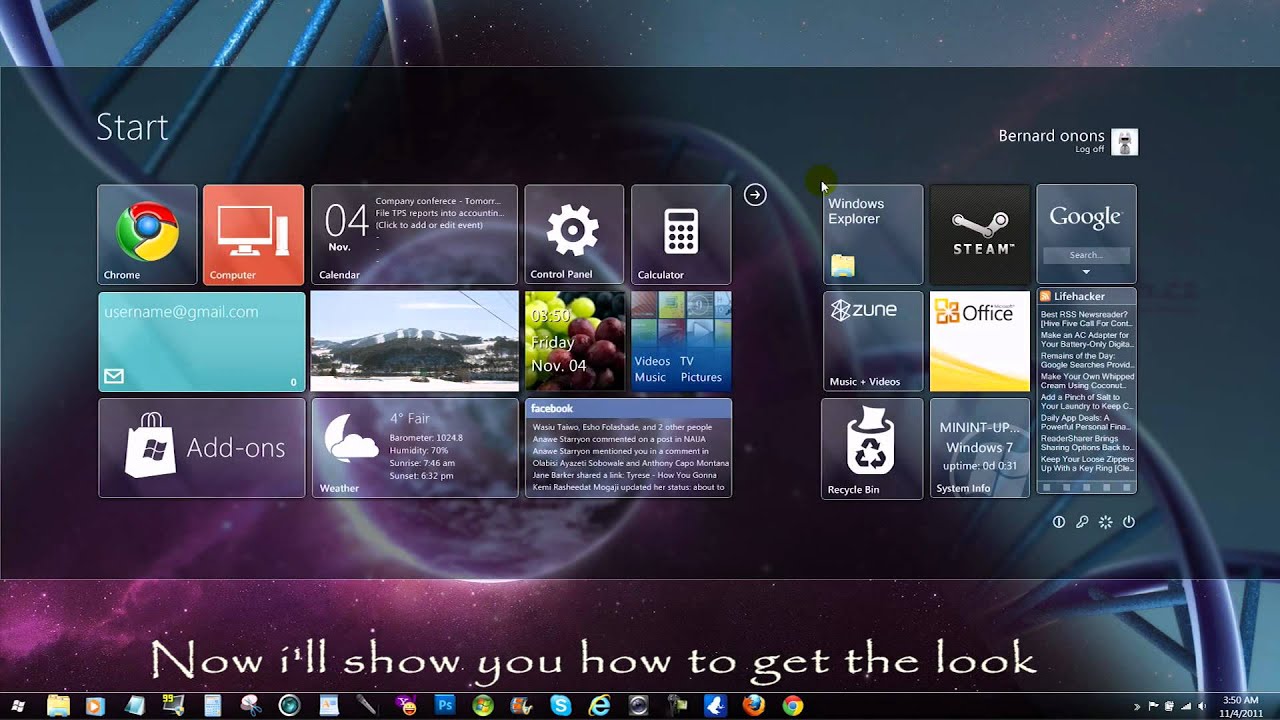
Task: Click the volume icon in system tray
Action: [x=1201, y=707]
